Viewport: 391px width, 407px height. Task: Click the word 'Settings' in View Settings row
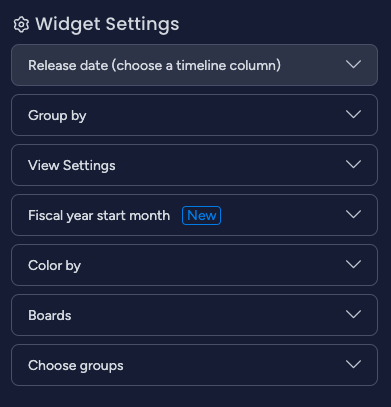coord(89,166)
